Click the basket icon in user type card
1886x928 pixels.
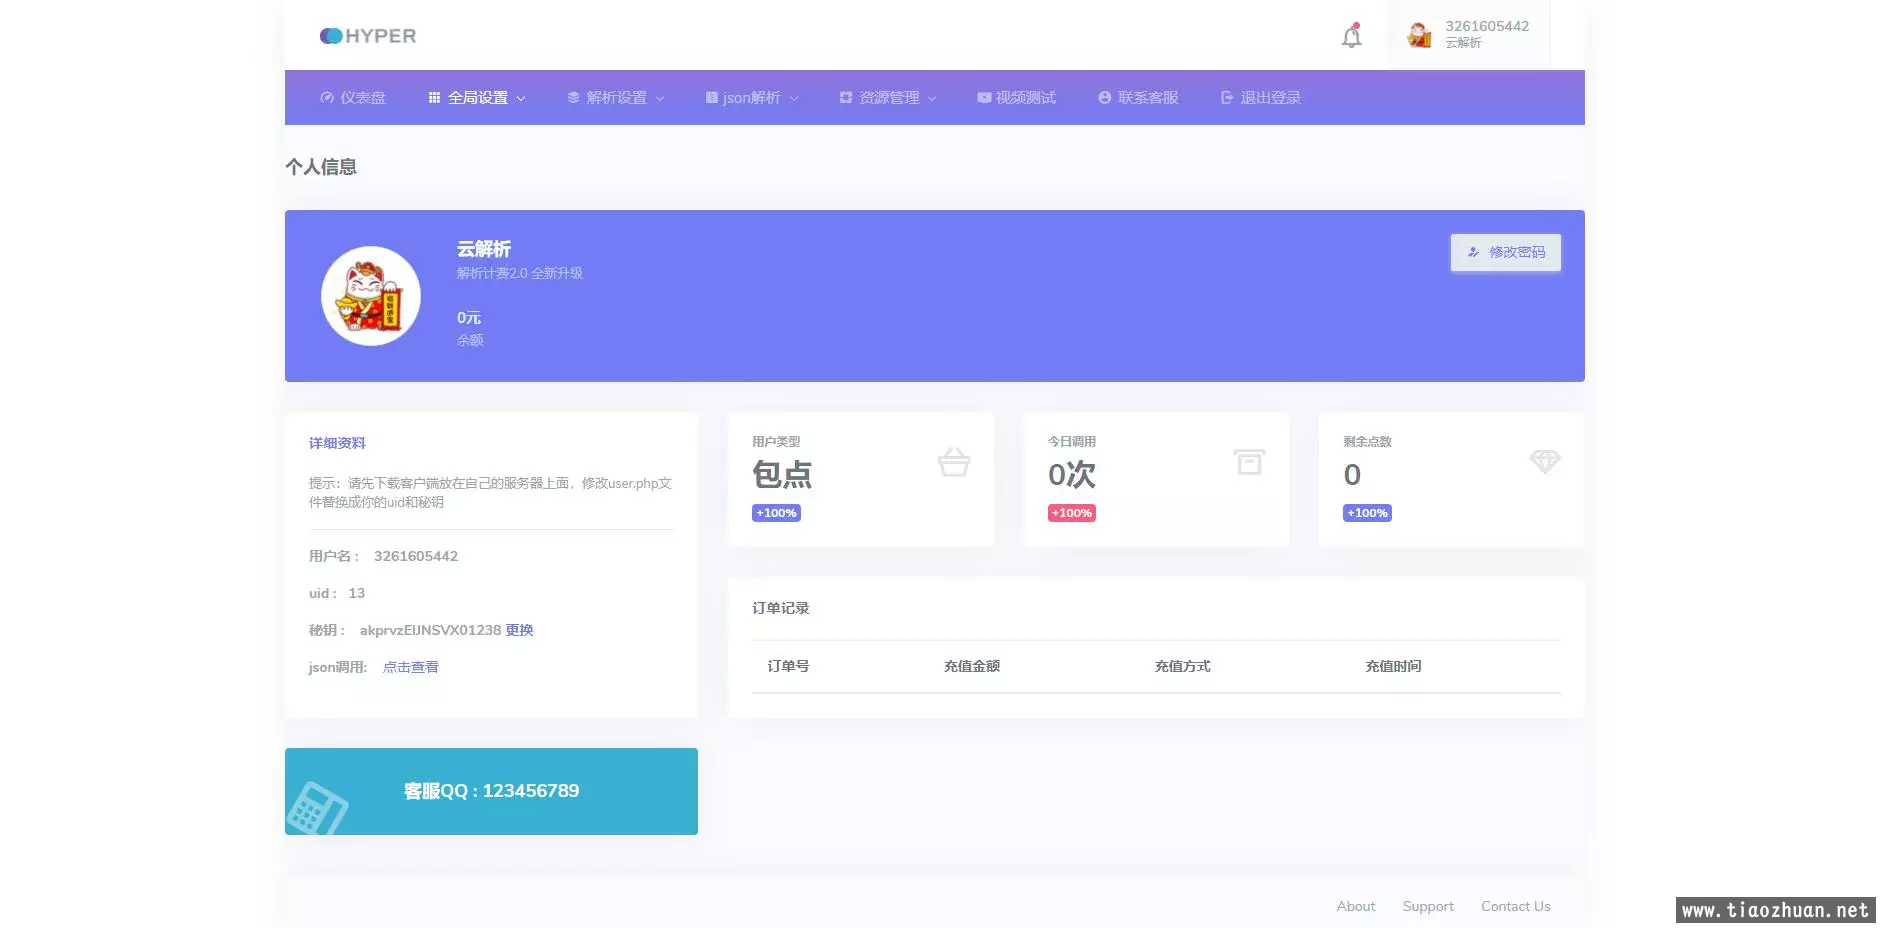(953, 462)
